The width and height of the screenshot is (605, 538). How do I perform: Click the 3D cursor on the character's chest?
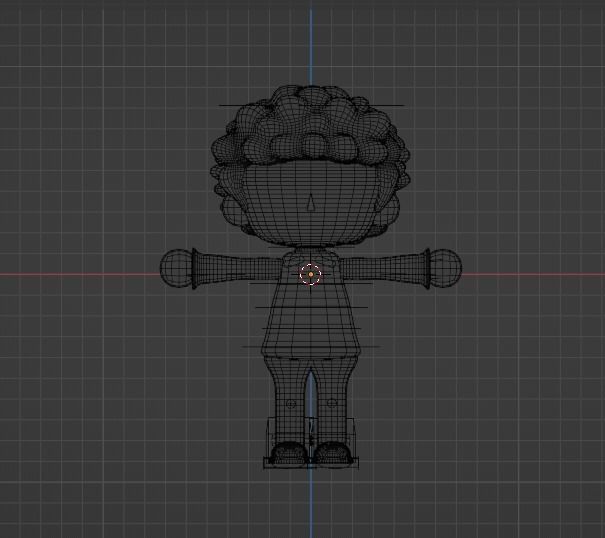point(311,274)
